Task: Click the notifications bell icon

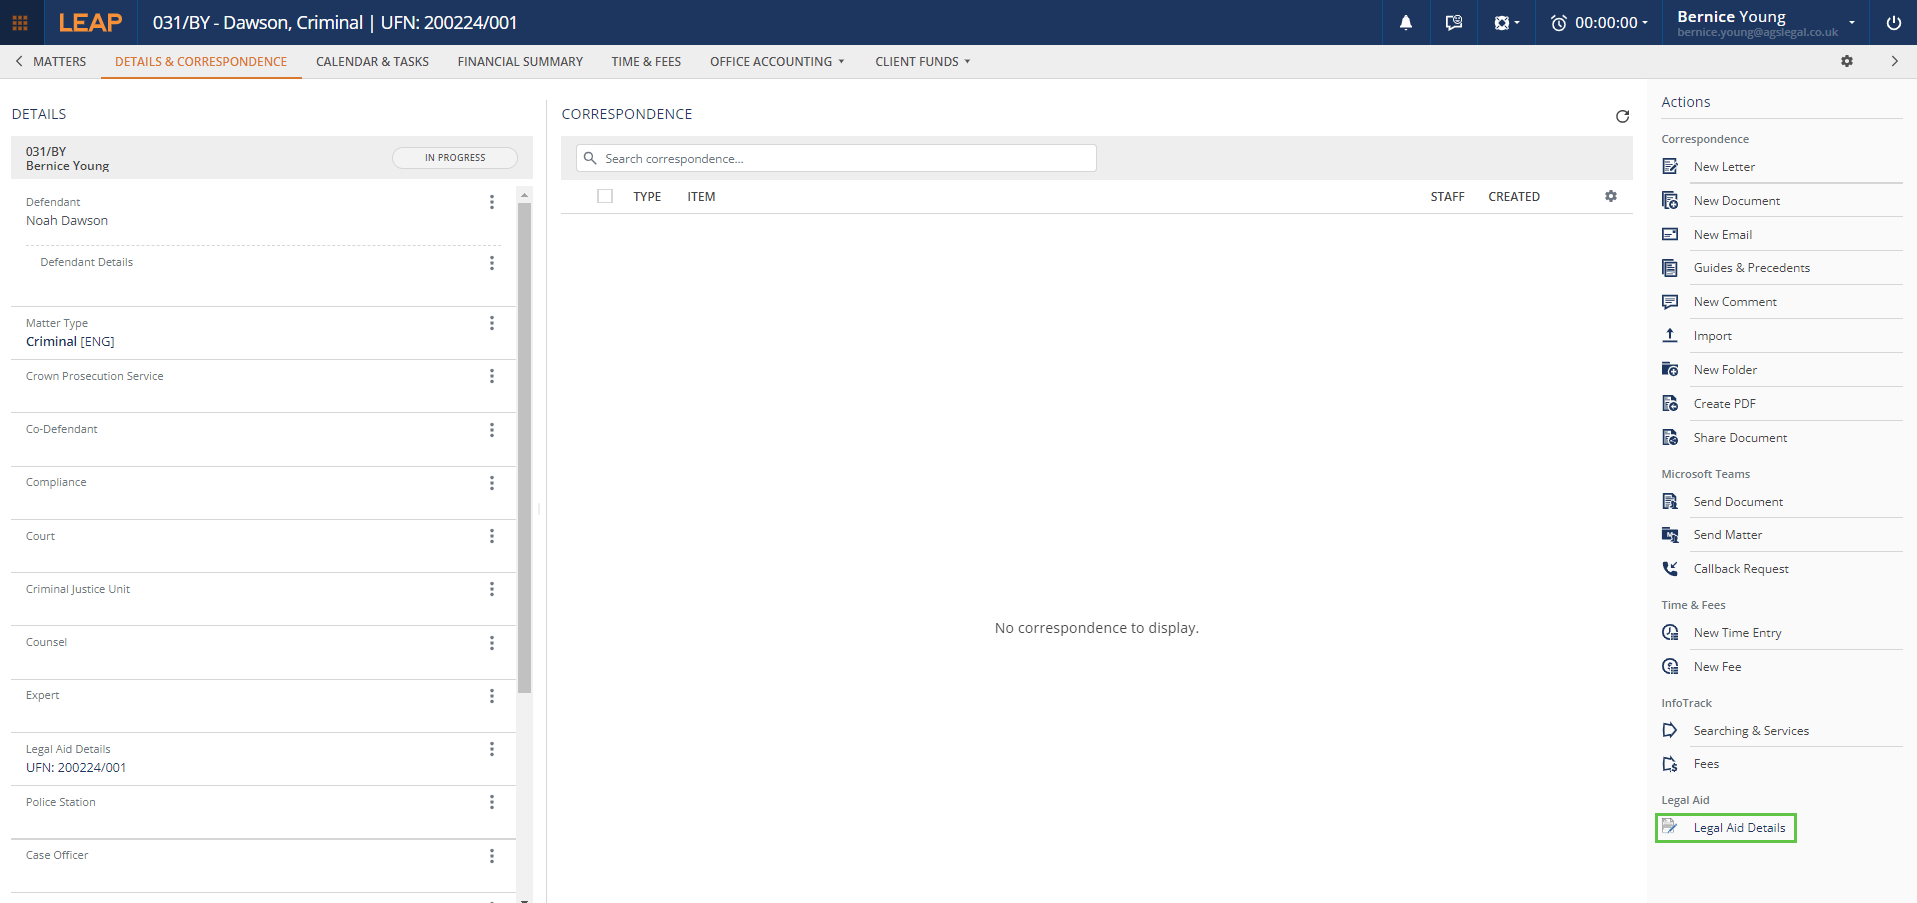Action: tap(1405, 22)
